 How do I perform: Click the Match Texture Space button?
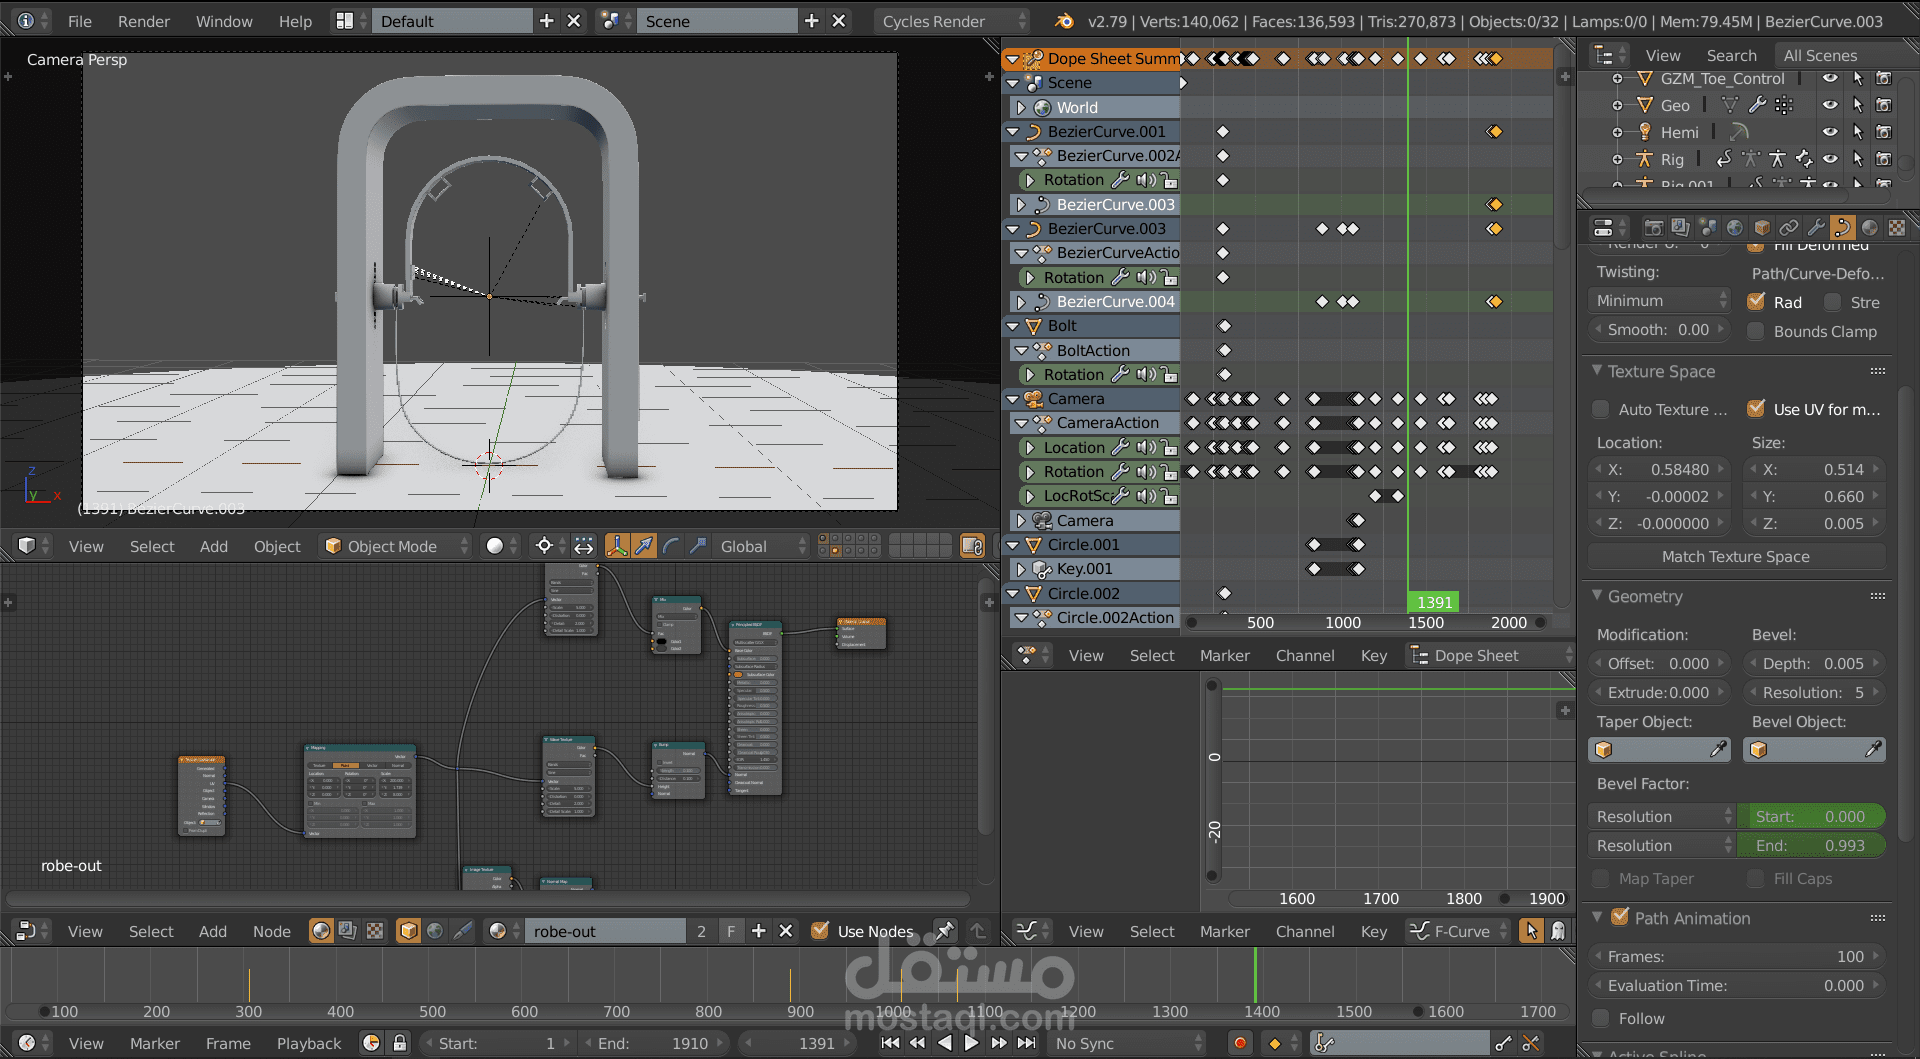[1735, 556]
